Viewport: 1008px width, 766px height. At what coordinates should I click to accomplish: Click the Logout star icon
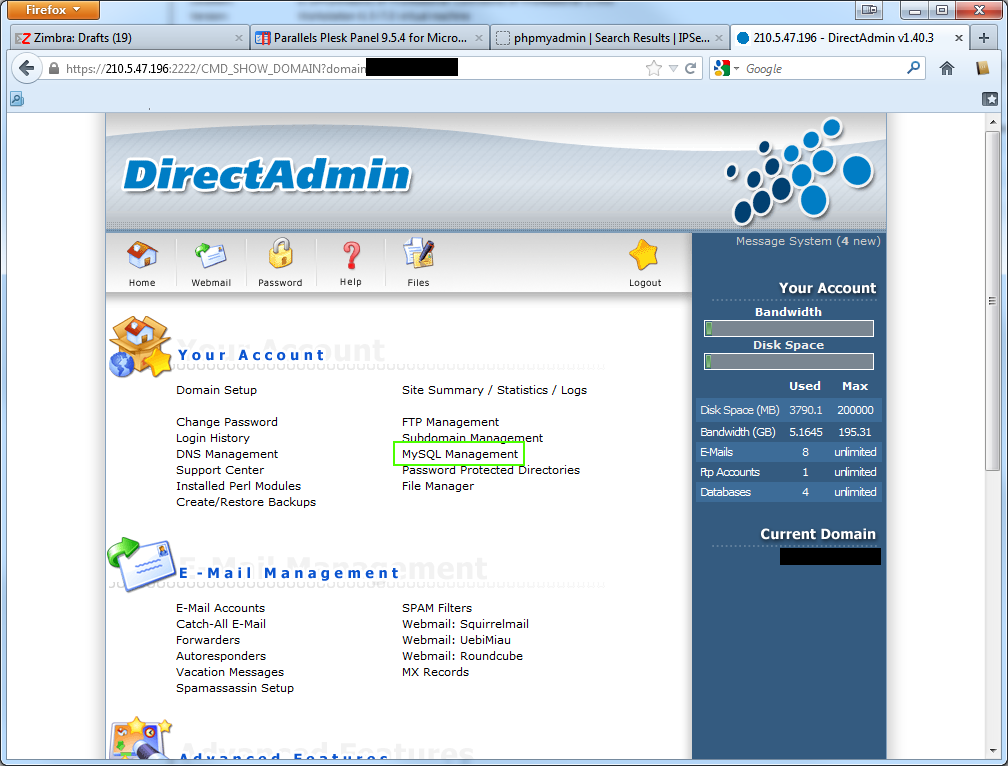(644, 255)
